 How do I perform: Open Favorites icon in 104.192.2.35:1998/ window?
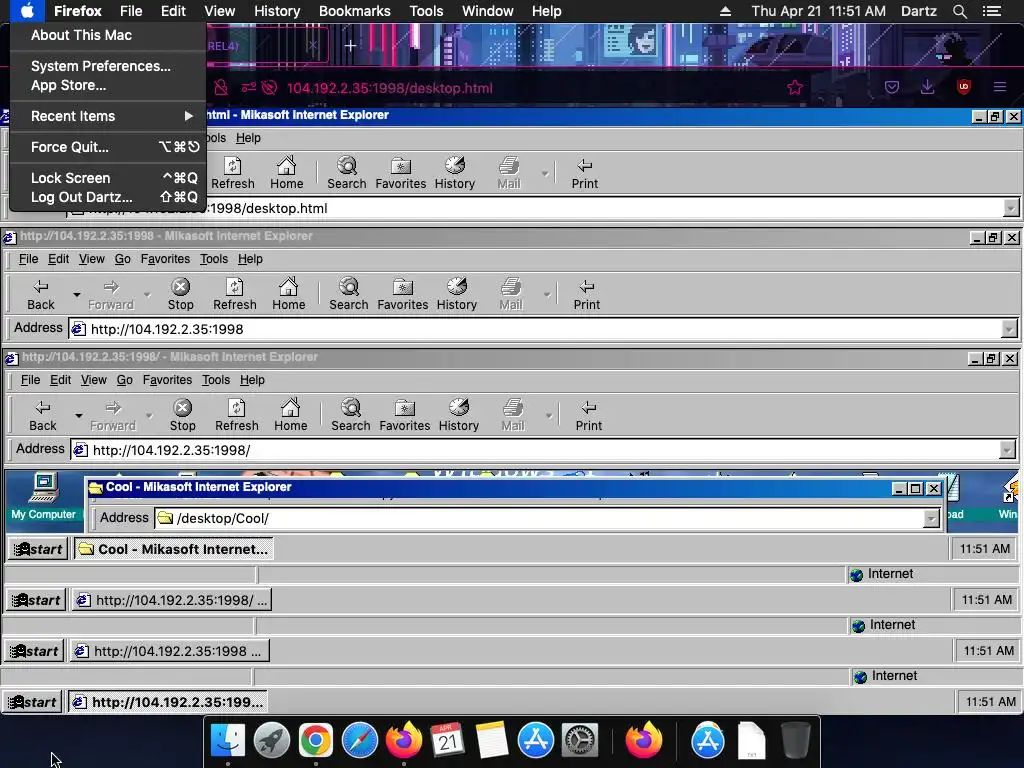(x=405, y=415)
